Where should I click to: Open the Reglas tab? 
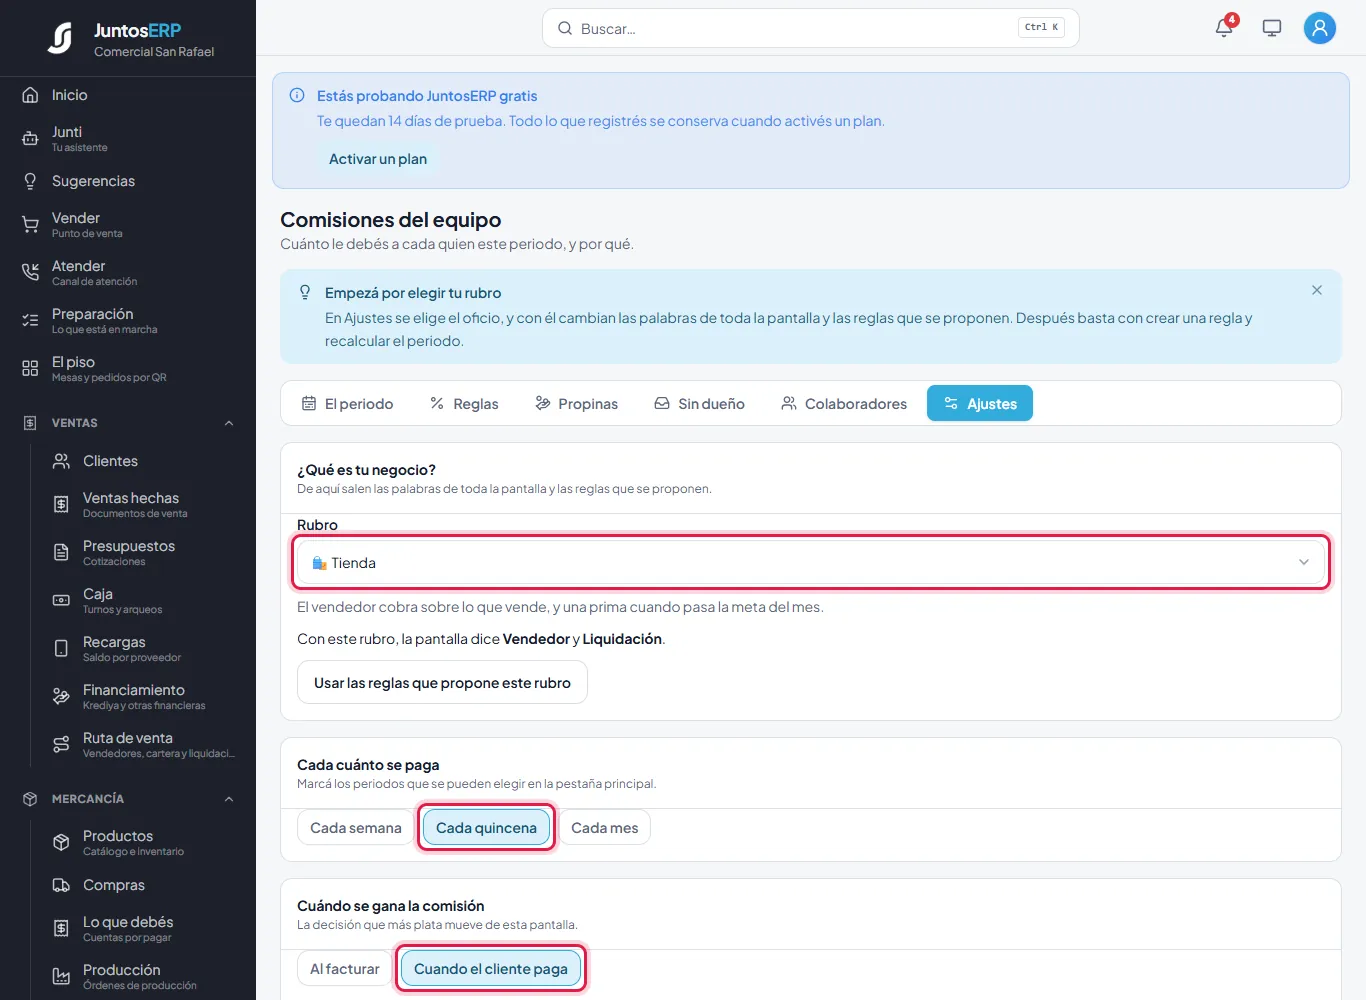(464, 404)
